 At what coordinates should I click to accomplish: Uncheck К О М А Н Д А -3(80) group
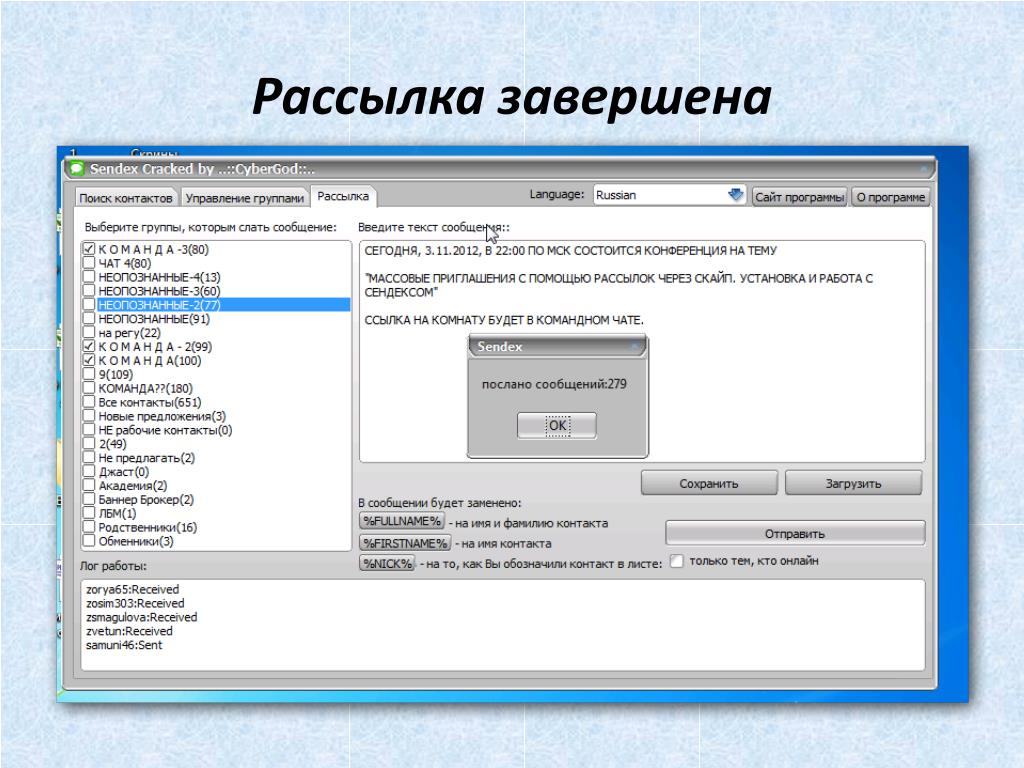click(x=89, y=249)
